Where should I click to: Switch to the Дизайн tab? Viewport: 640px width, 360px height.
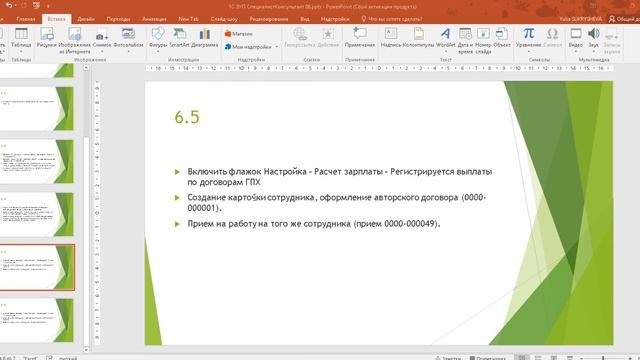pos(86,19)
